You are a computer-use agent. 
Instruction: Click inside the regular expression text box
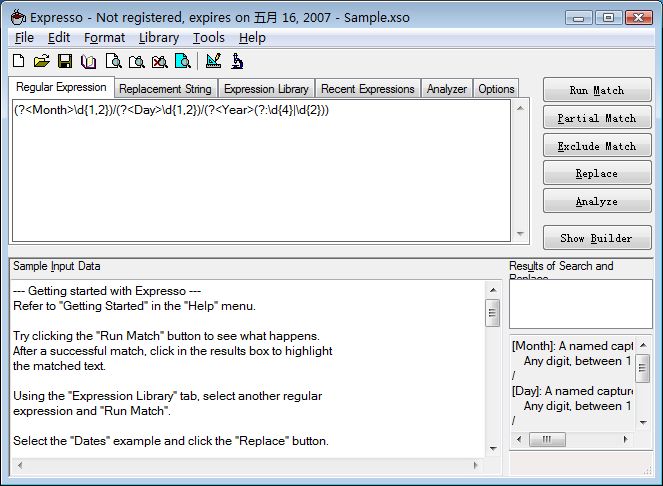(261, 171)
